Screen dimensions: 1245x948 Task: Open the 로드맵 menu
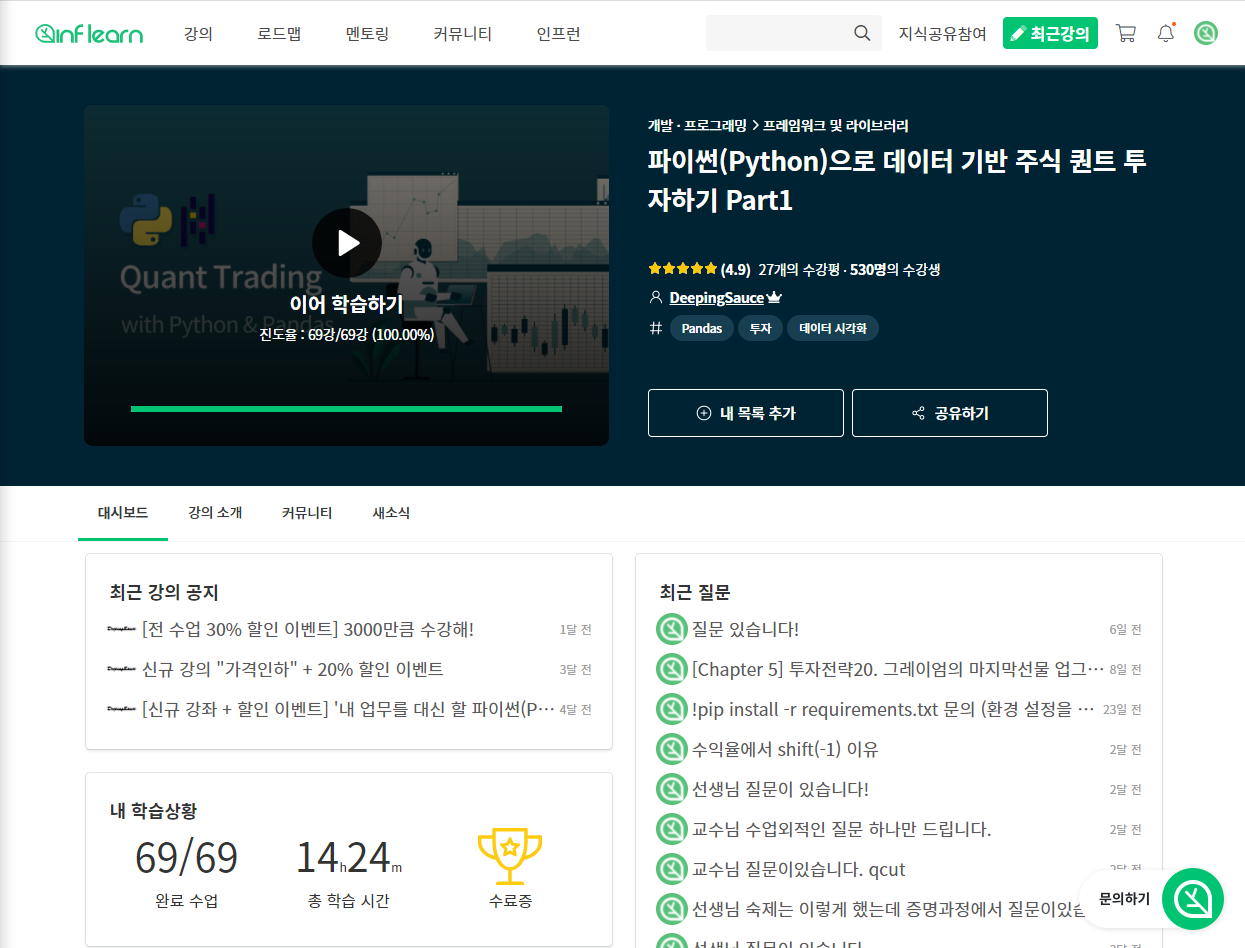click(x=279, y=33)
